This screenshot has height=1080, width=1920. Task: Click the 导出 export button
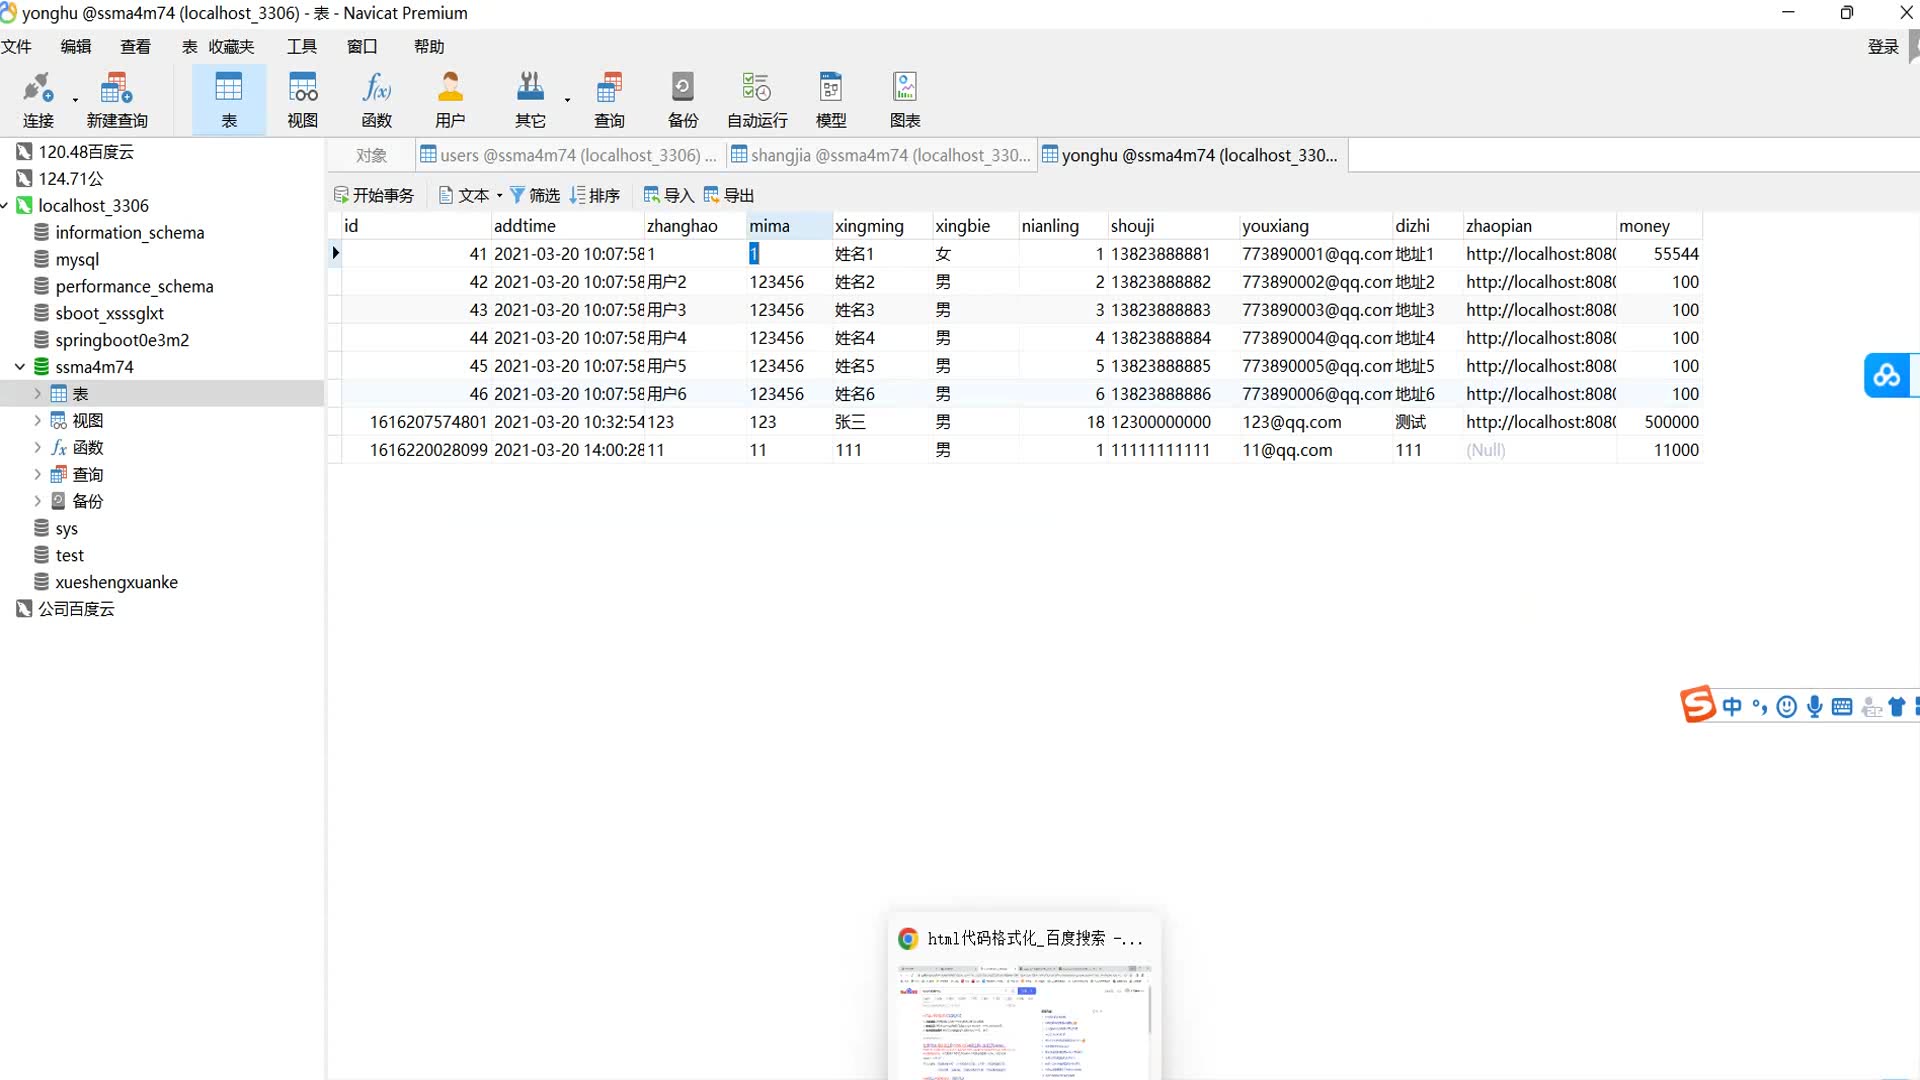point(729,195)
